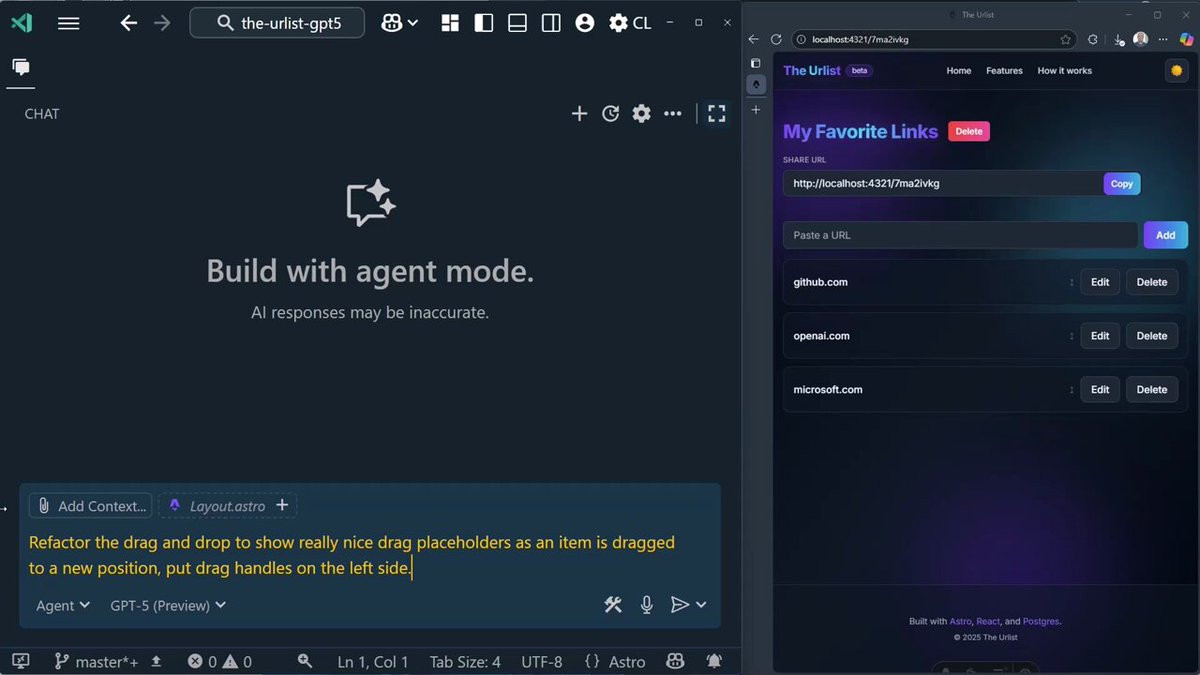Delete the My Favorite Links list

pyautogui.click(x=969, y=131)
